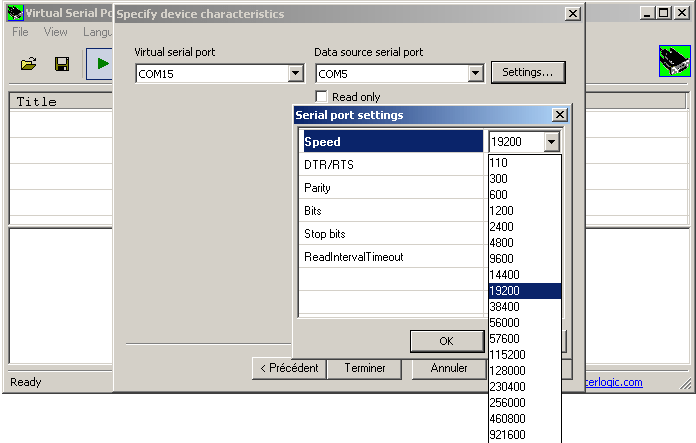
Task: Choose 460800 baud in speed list
Action: 525,419
